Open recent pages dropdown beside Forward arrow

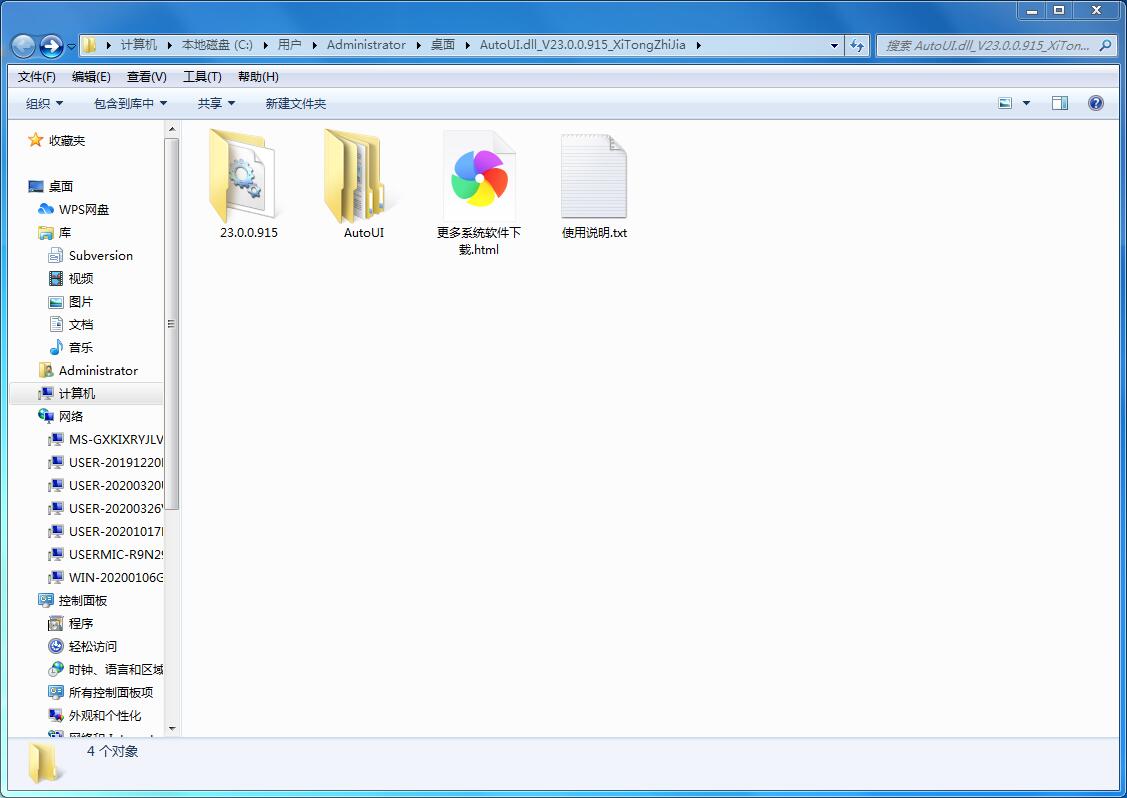(72, 47)
